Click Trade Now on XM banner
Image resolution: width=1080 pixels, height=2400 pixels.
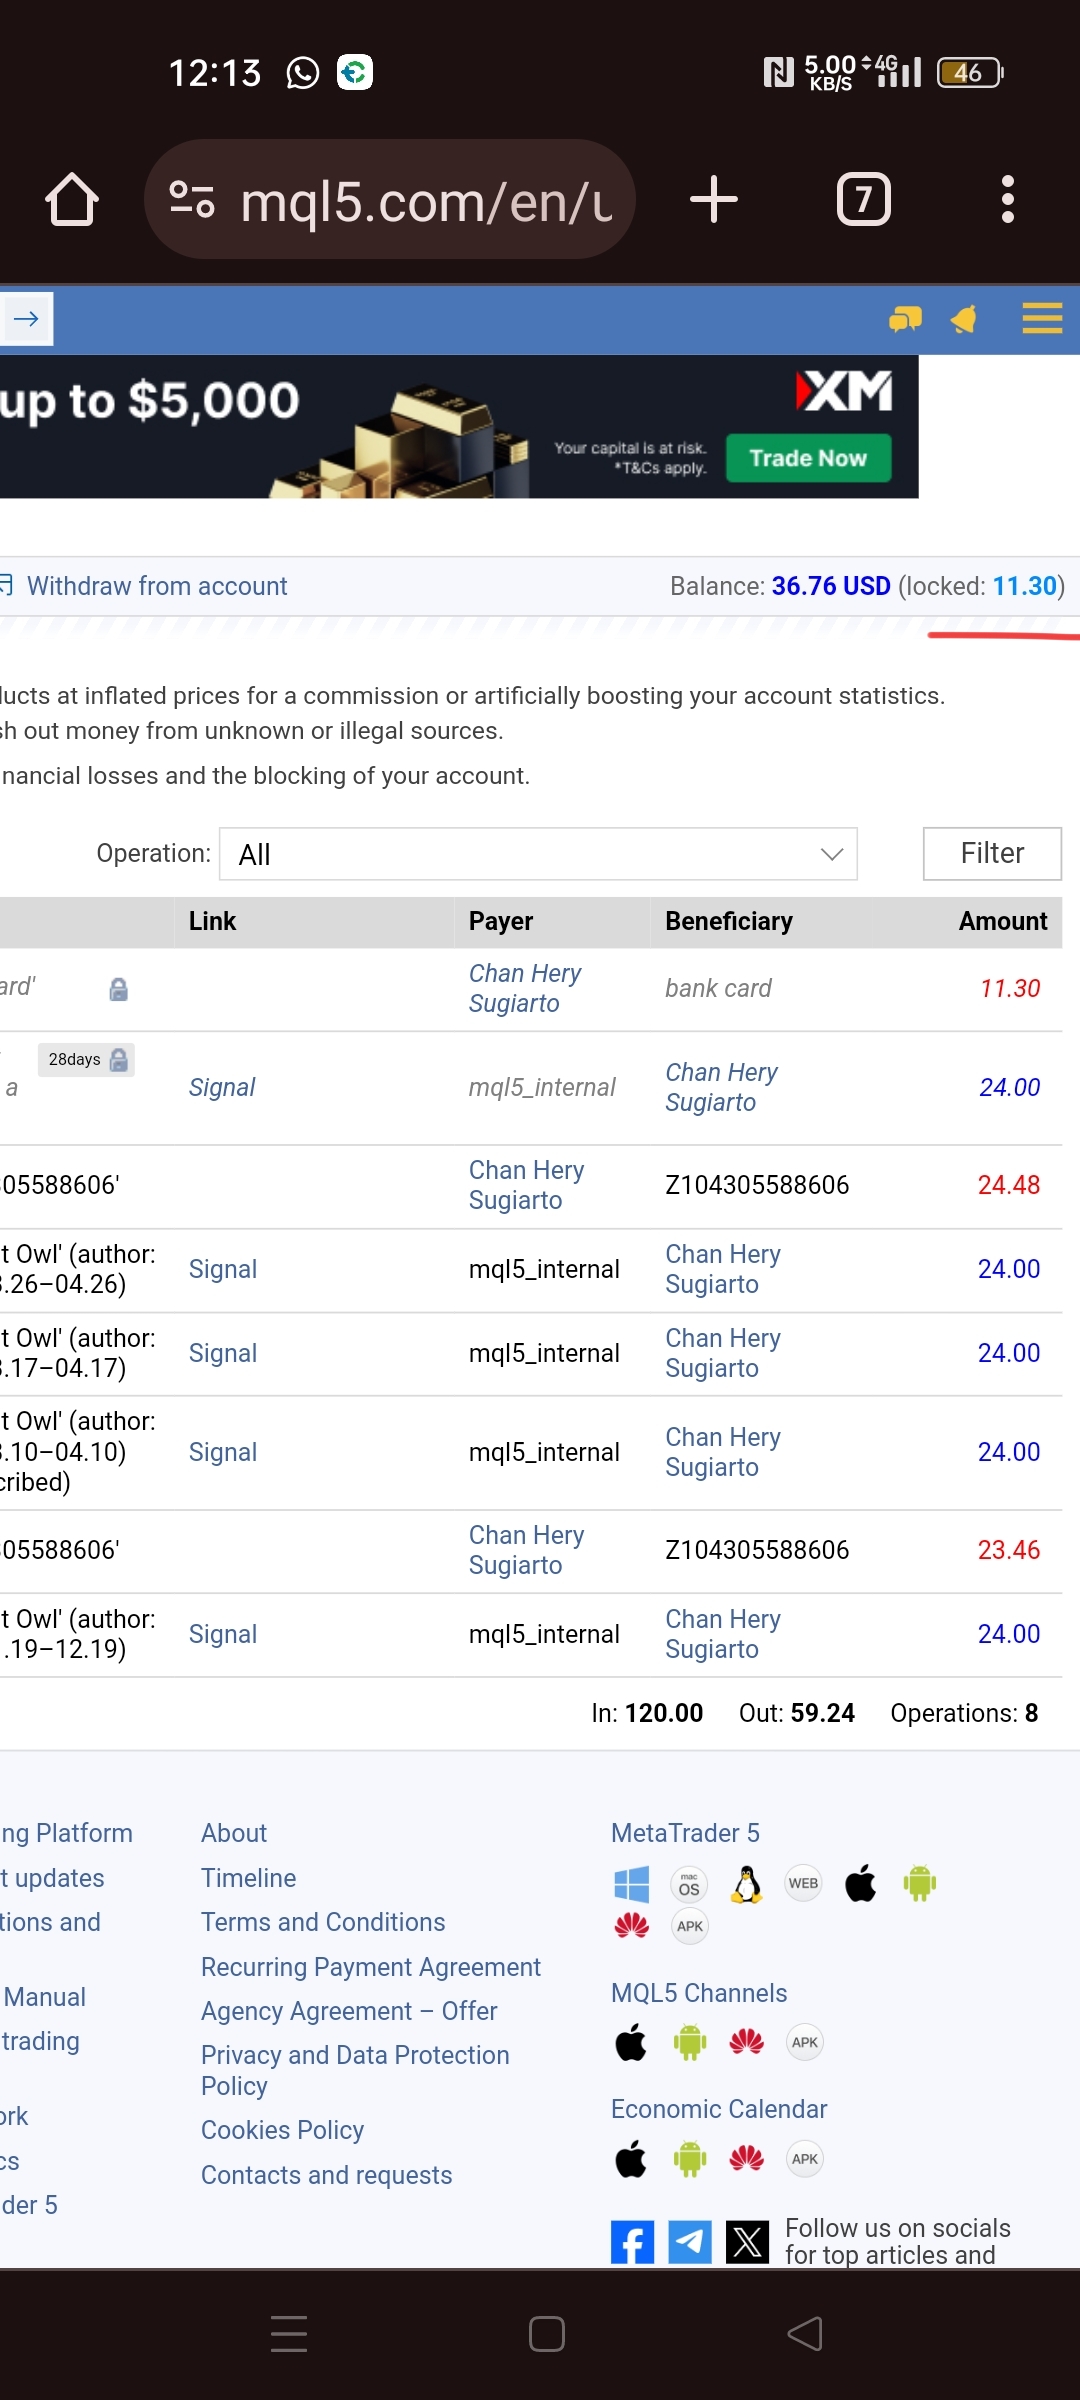click(808, 458)
